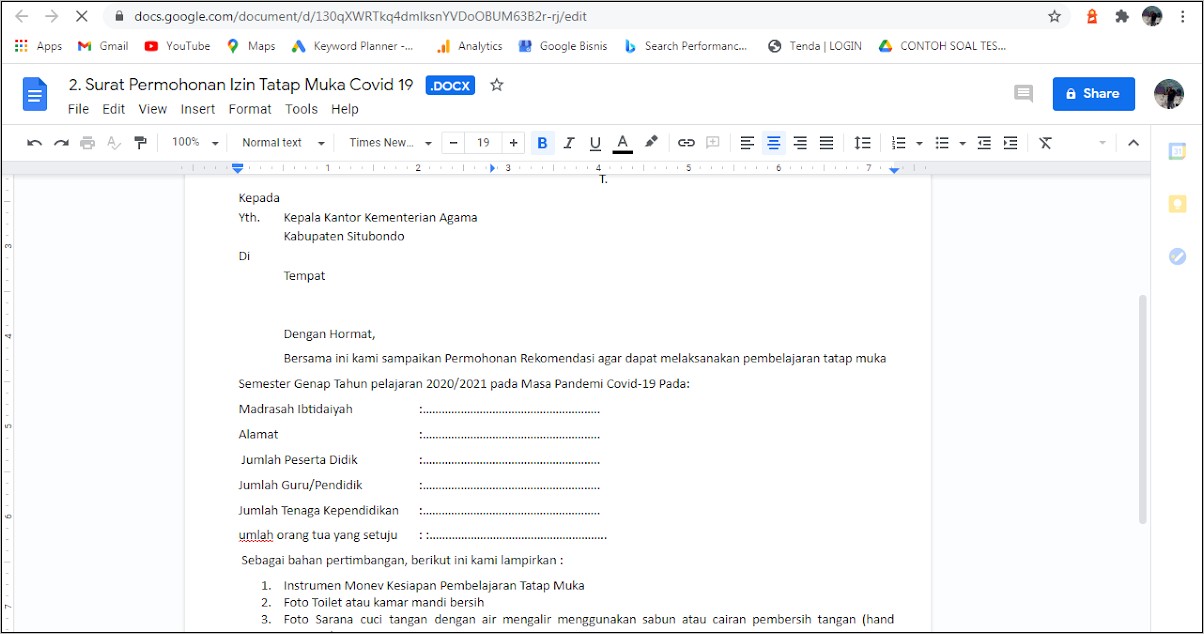1204x634 pixels.
Task: Open the Chrome extensions puzzle menu
Action: pyautogui.click(x=1122, y=17)
